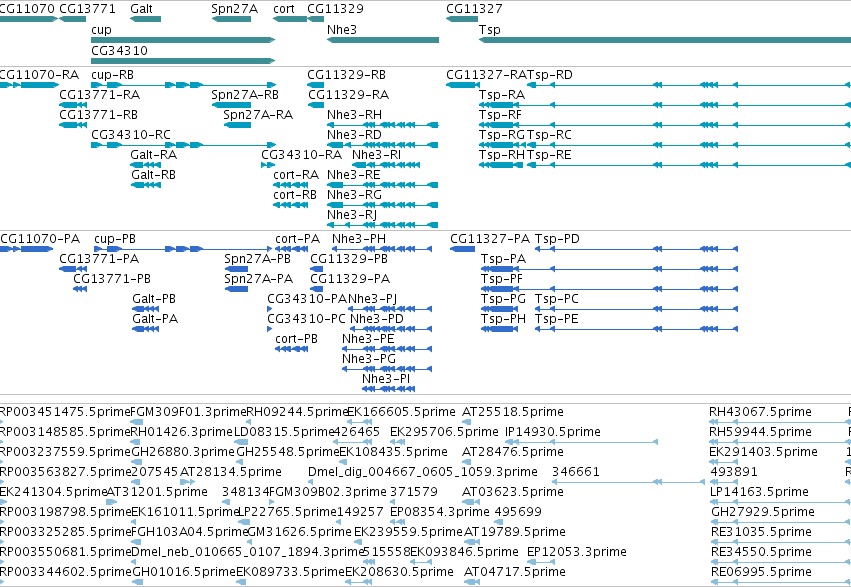This screenshot has height=587, width=851.
Task: Click AT28134.5prime EST label
Action: tap(231, 472)
